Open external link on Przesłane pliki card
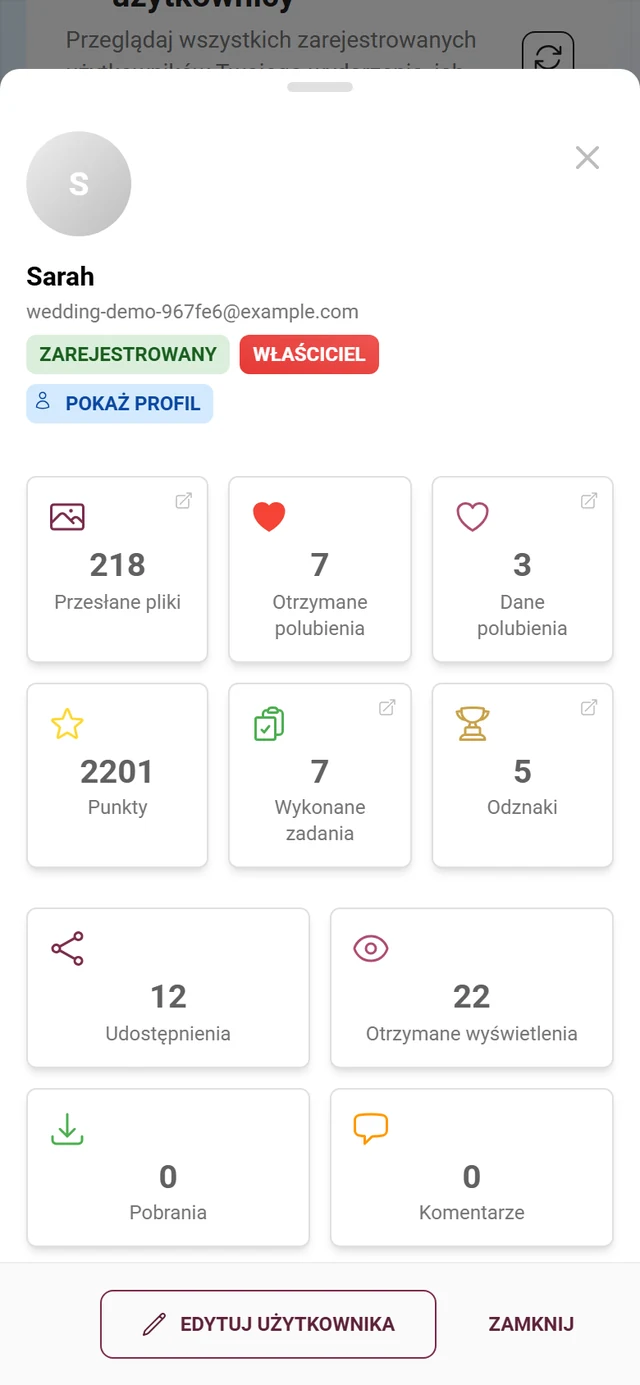 click(184, 501)
